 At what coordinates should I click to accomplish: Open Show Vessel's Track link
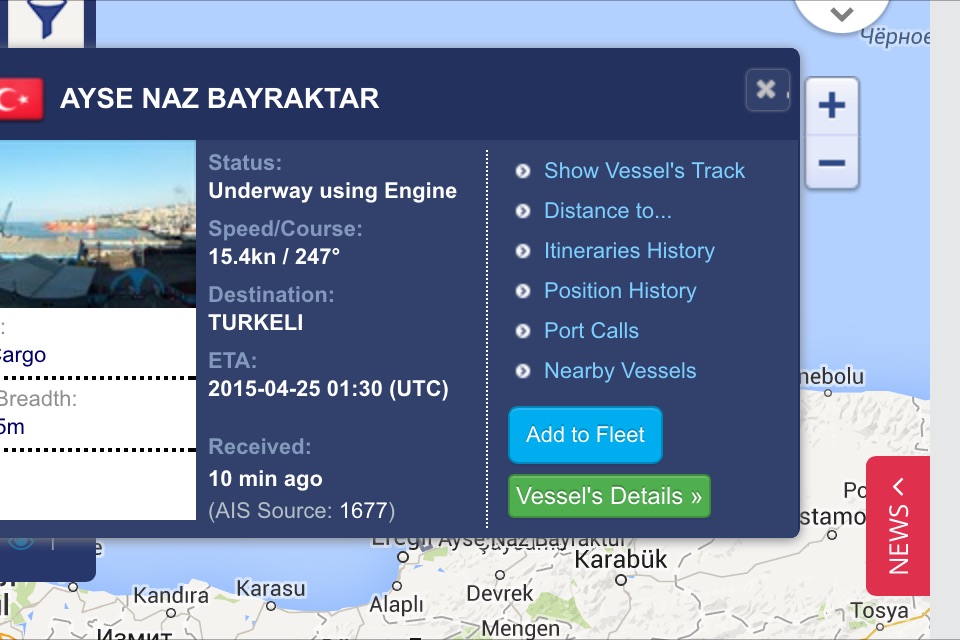click(x=644, y=171)
